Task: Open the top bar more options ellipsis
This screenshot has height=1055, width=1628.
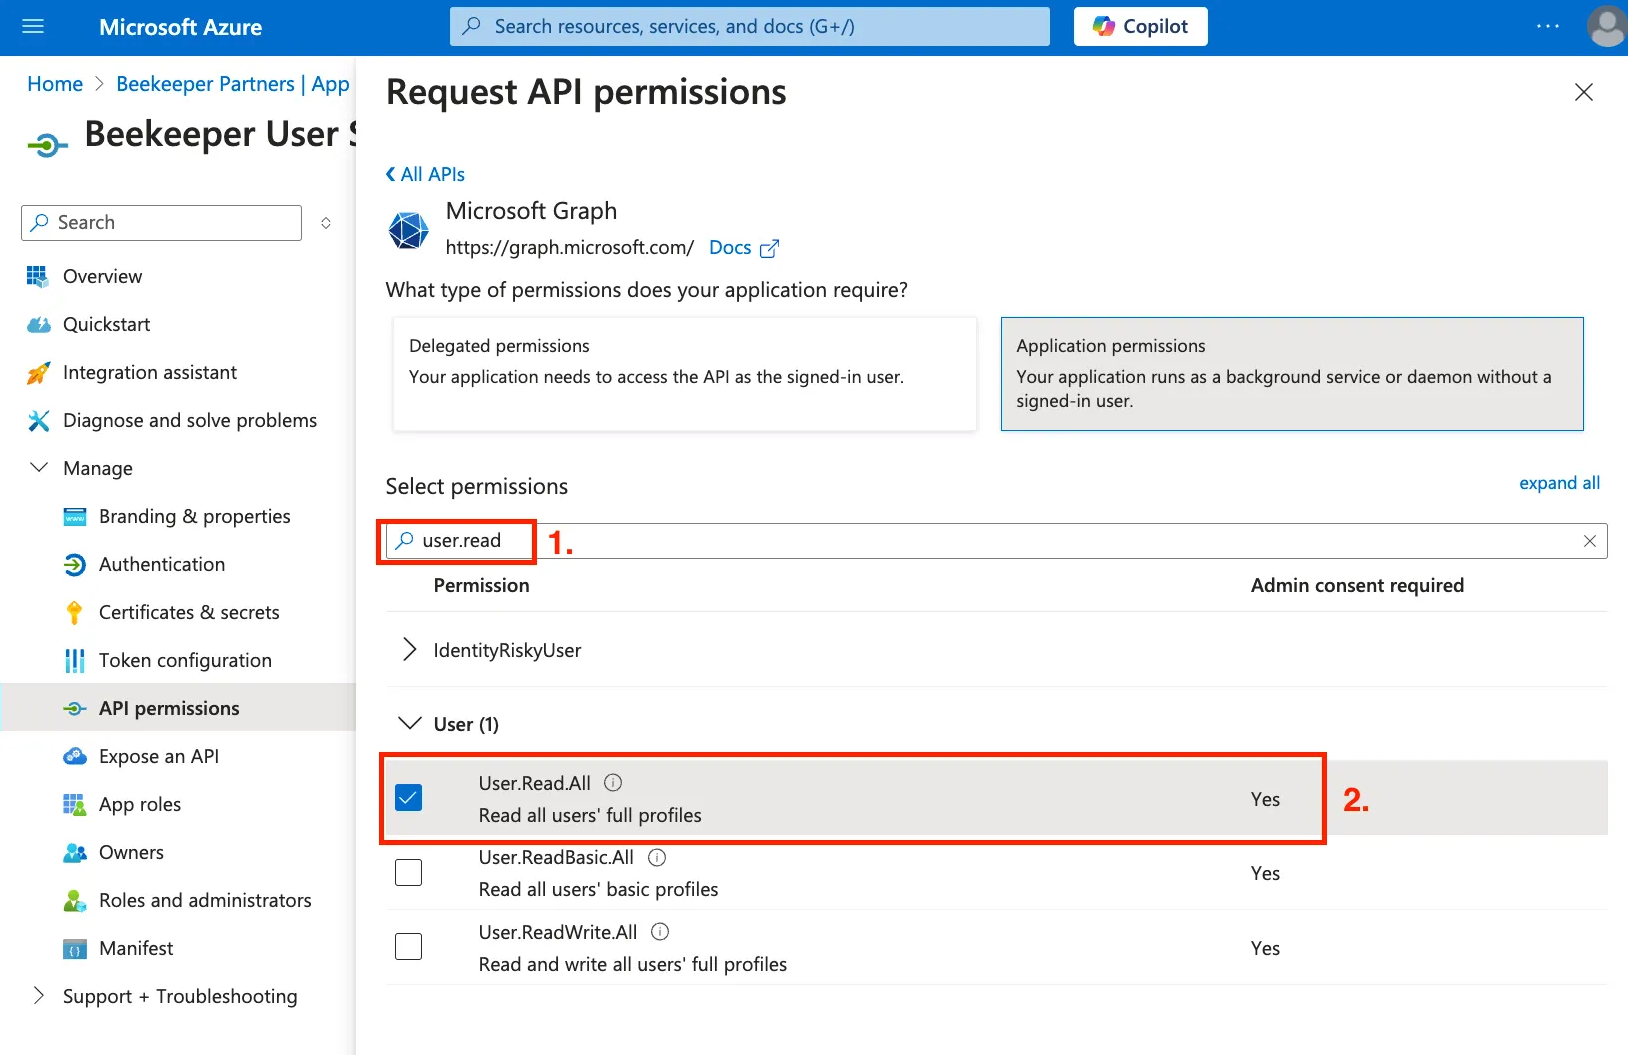Action: pyautogui.click(x=1547, y=27)
